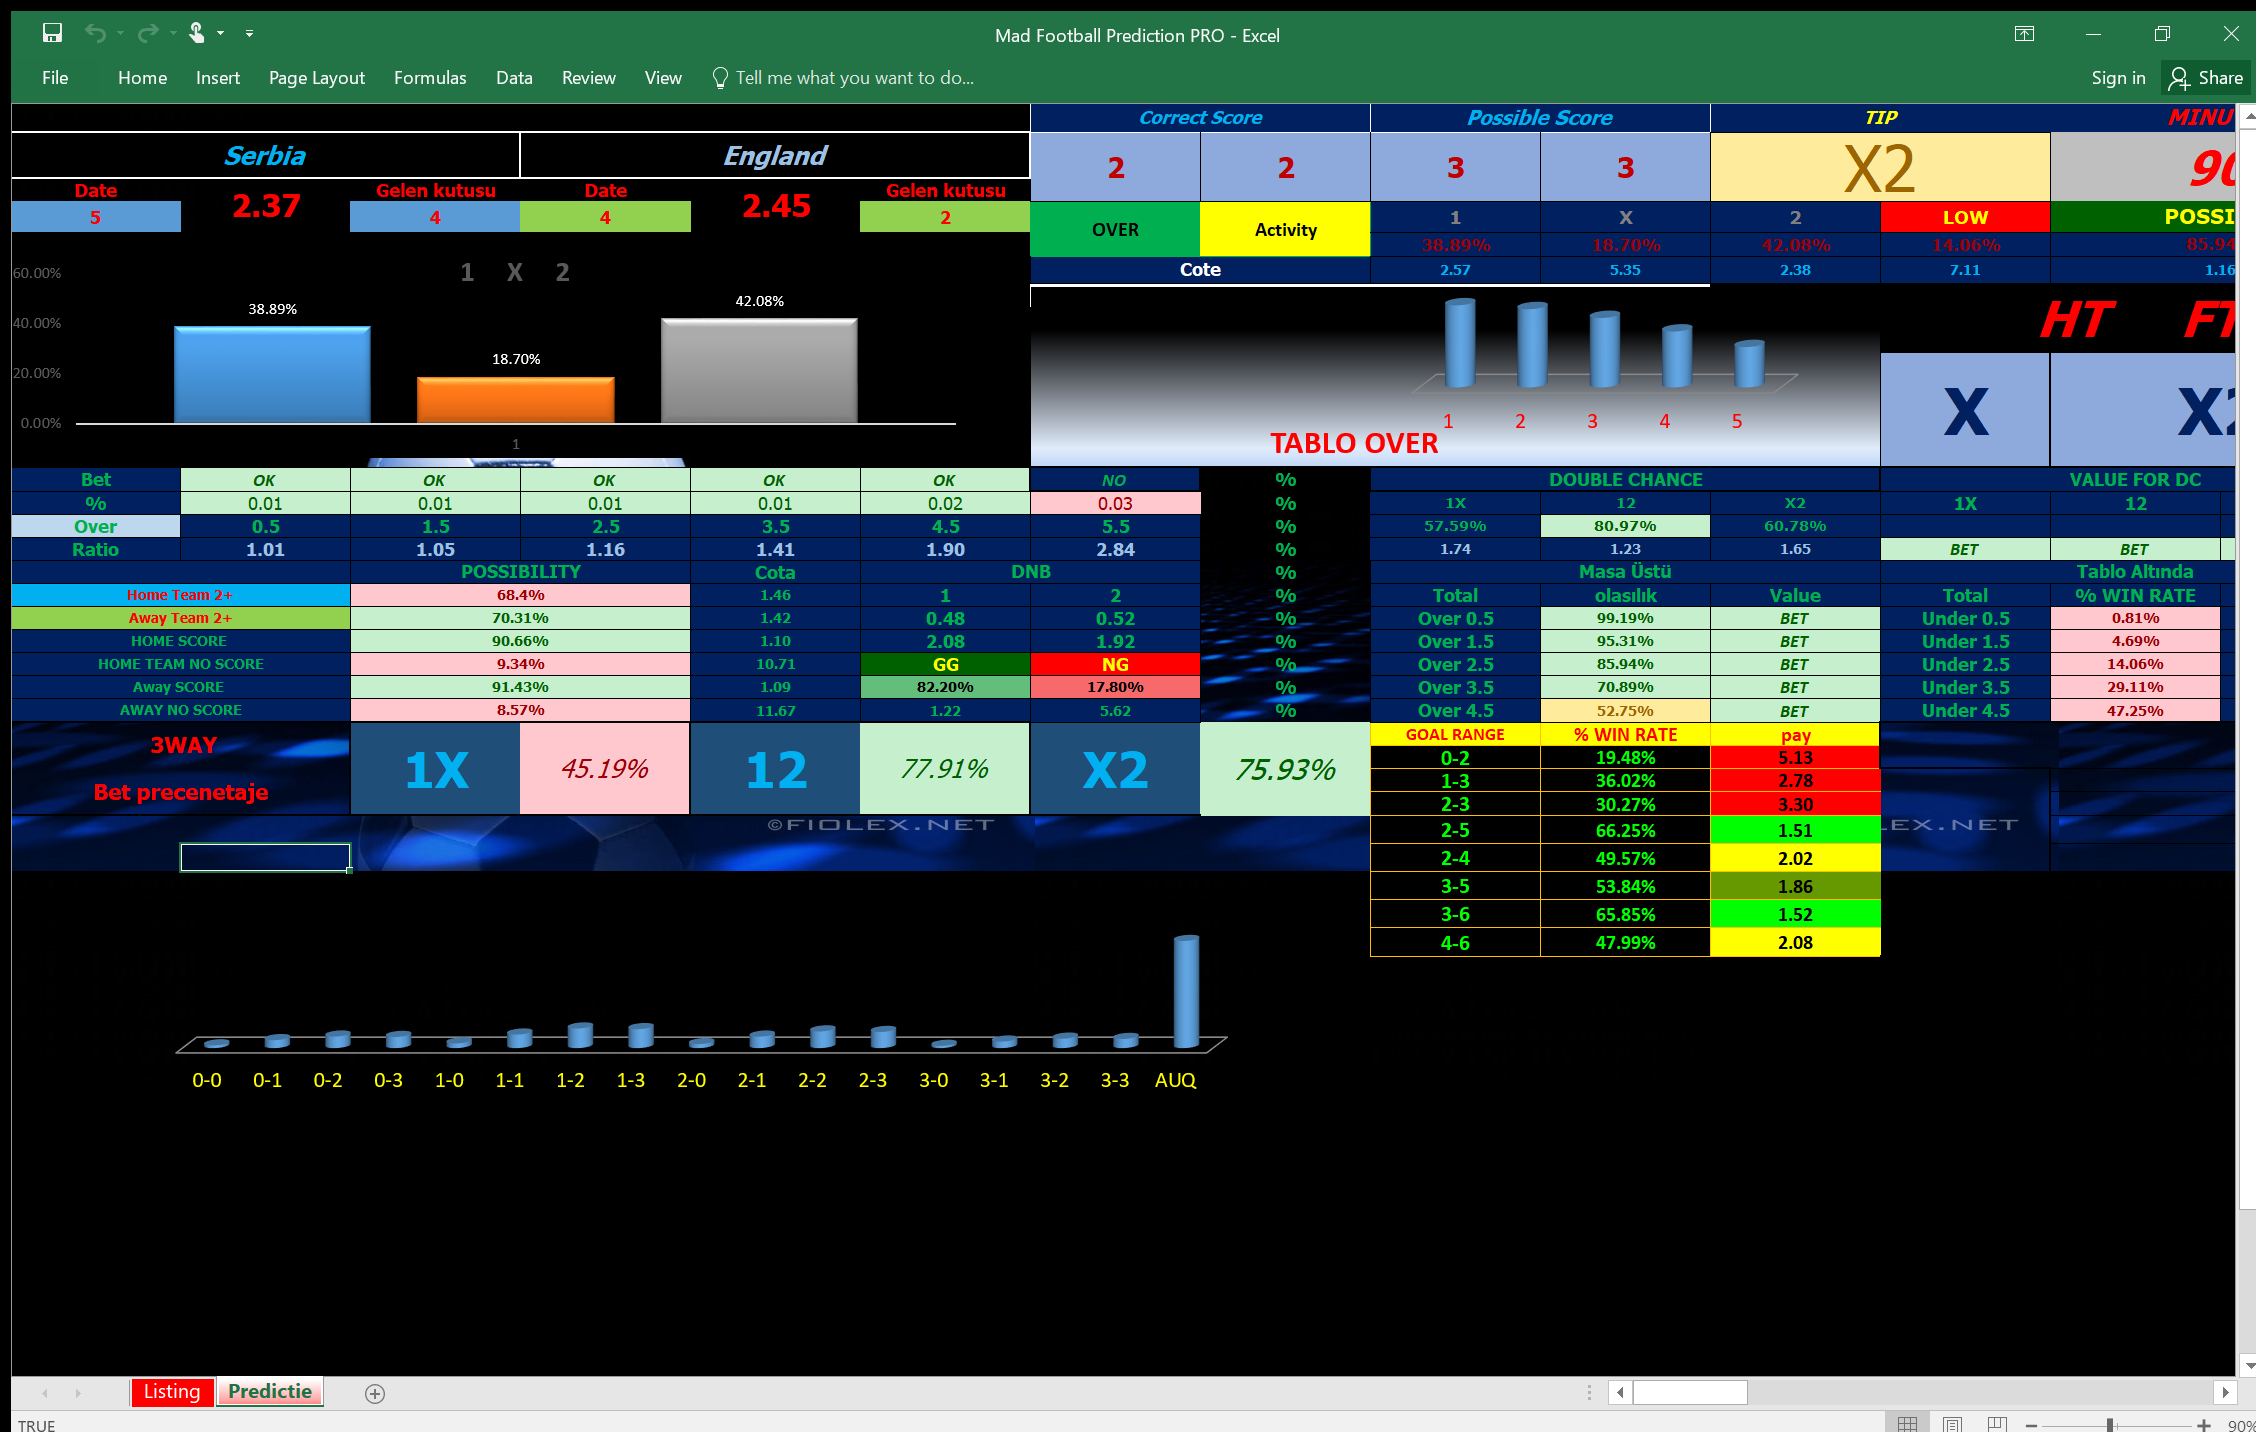Open Customize Quick Access Toolbar dropdown

(249, 33)
